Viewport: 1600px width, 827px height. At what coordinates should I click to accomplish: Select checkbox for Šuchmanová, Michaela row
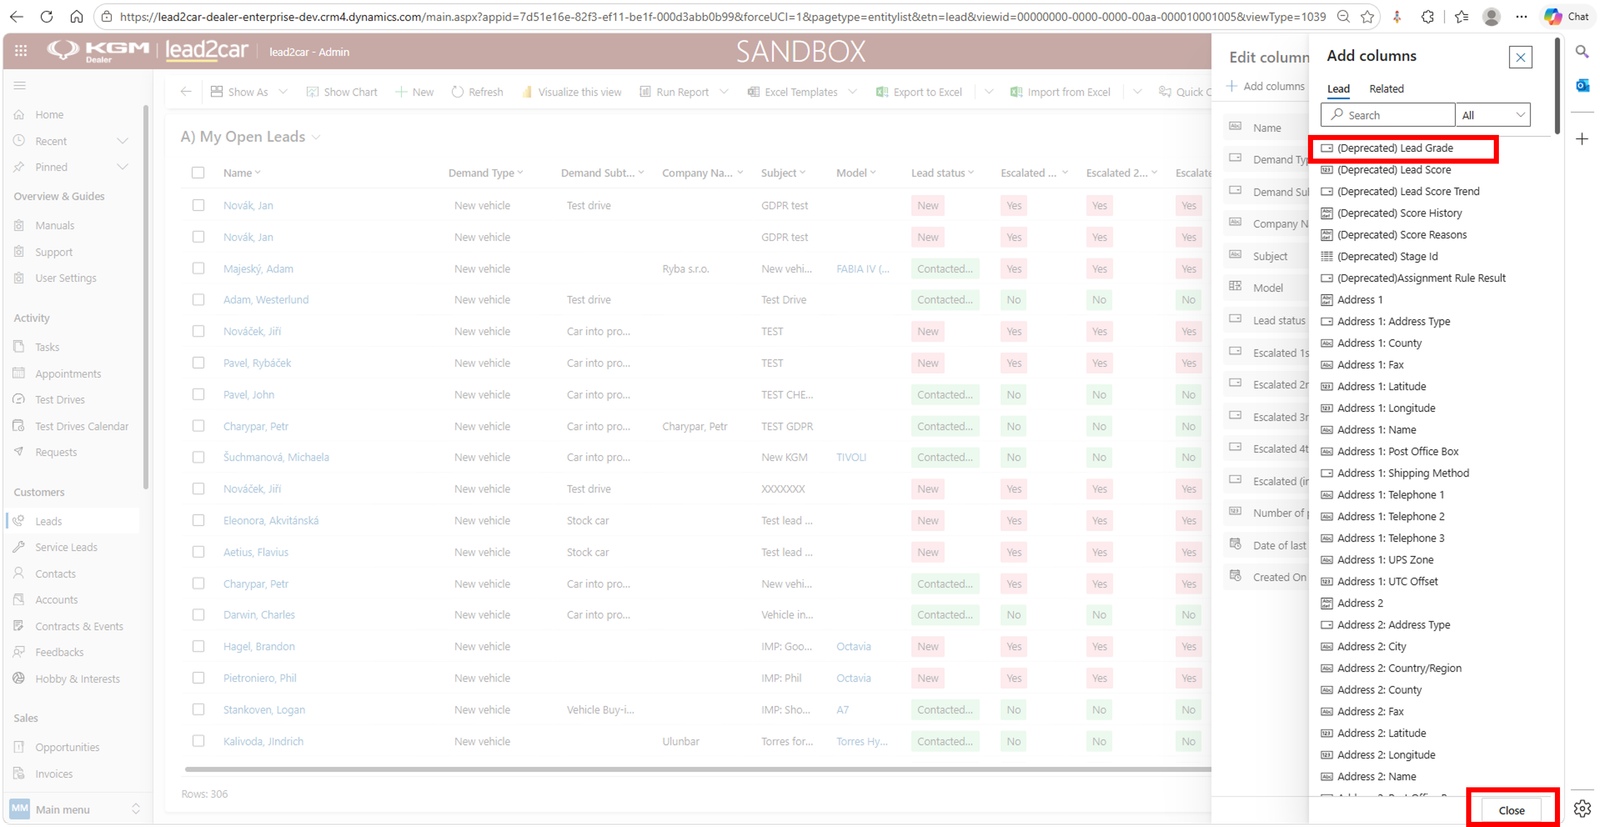[x=198, y=457]
